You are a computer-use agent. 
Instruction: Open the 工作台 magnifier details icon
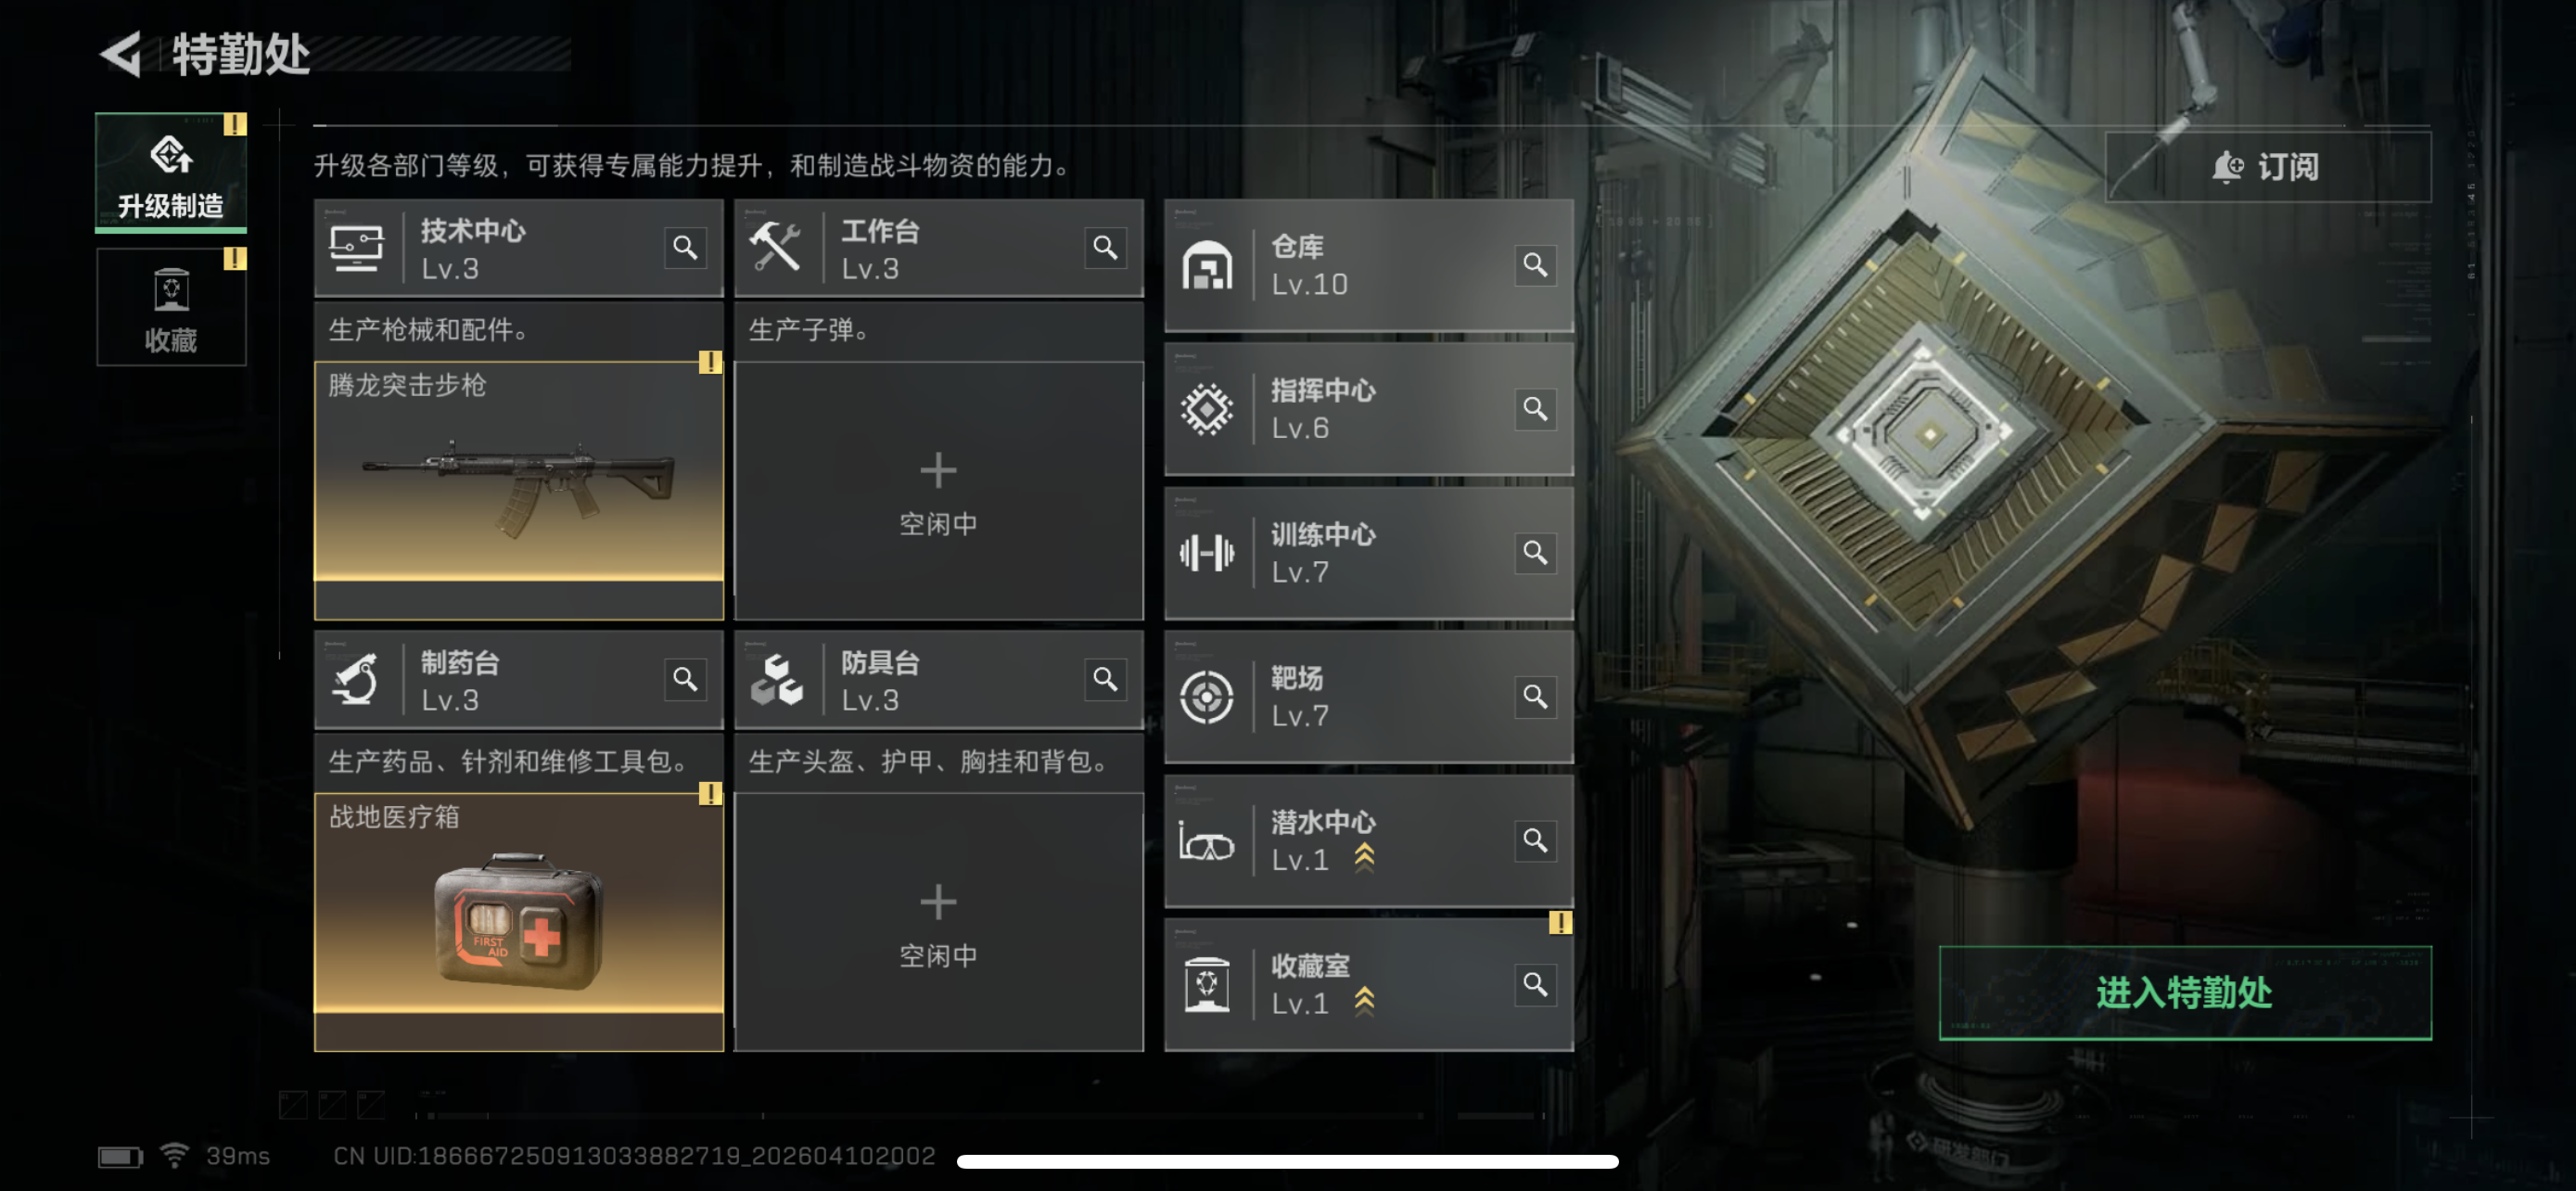1105,247
